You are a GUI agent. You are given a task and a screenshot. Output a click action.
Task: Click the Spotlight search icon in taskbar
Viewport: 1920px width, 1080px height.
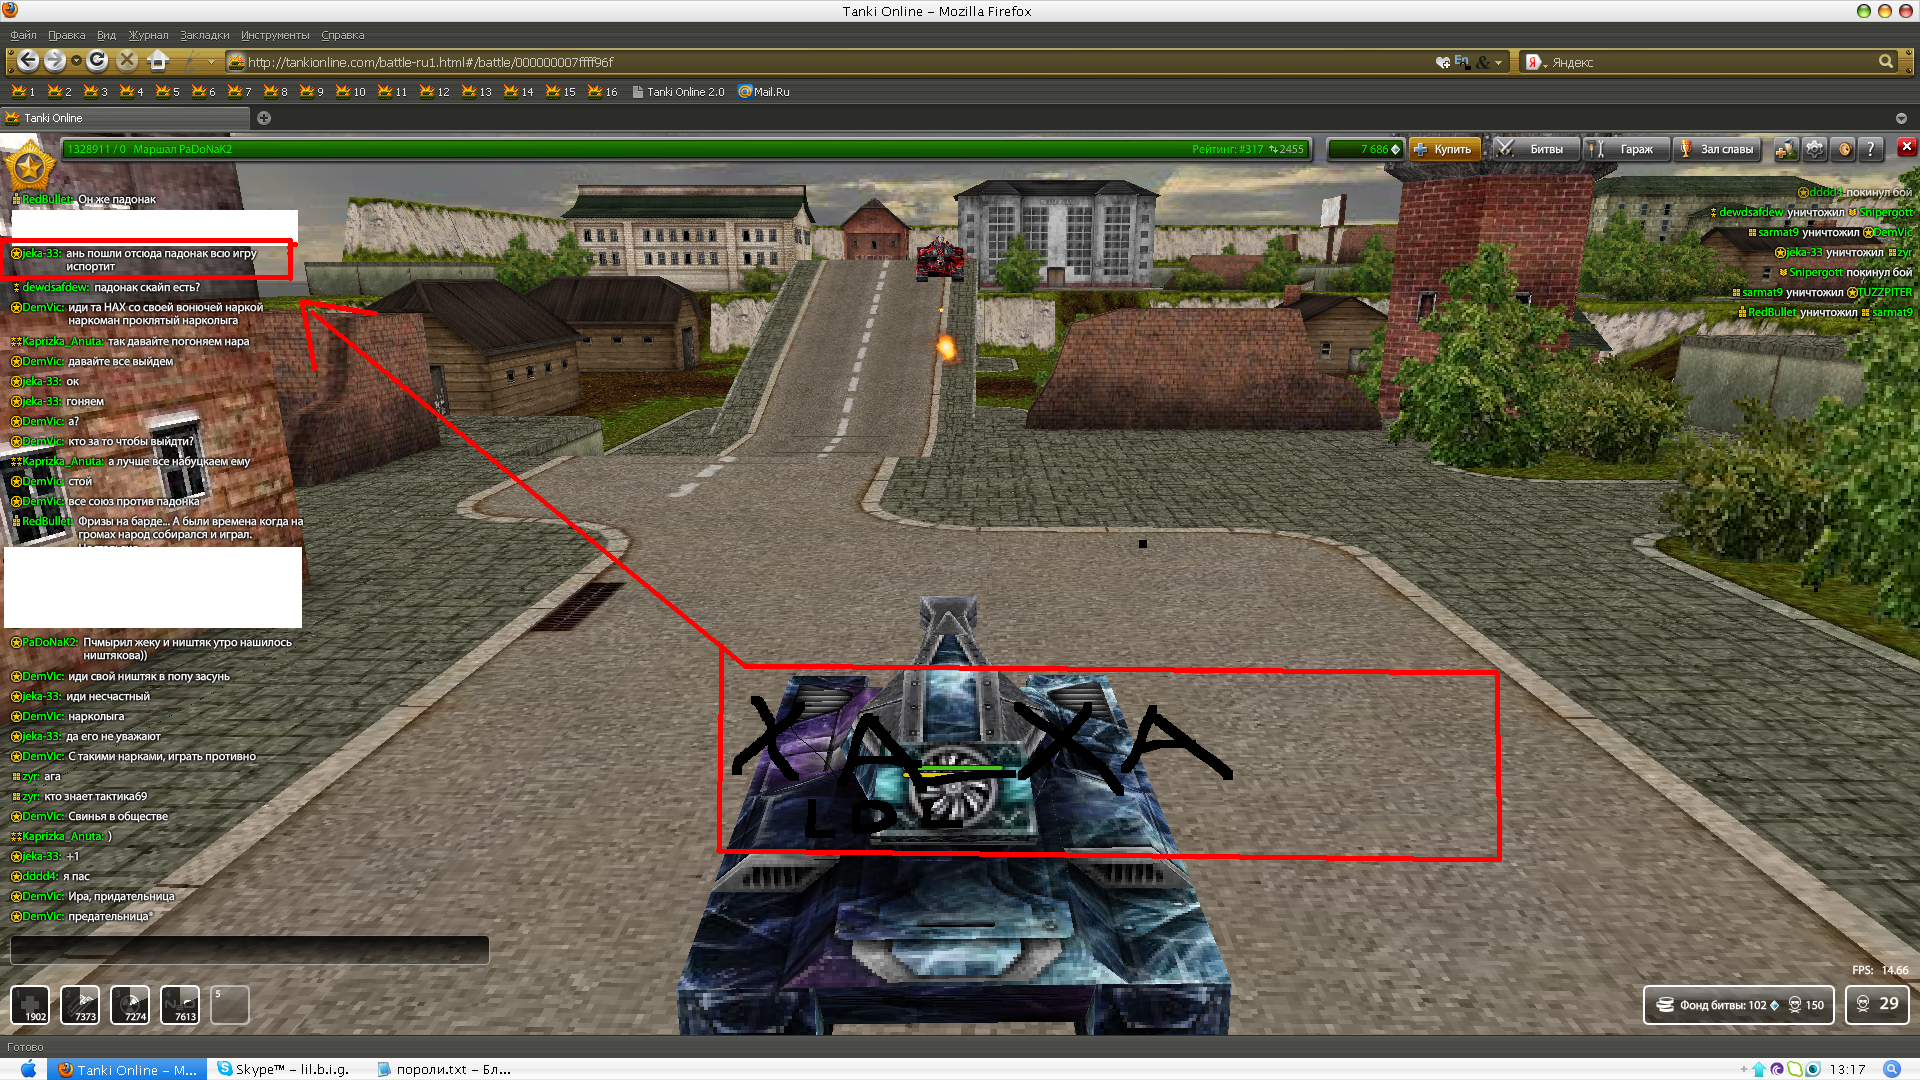coord(1892,1069)
